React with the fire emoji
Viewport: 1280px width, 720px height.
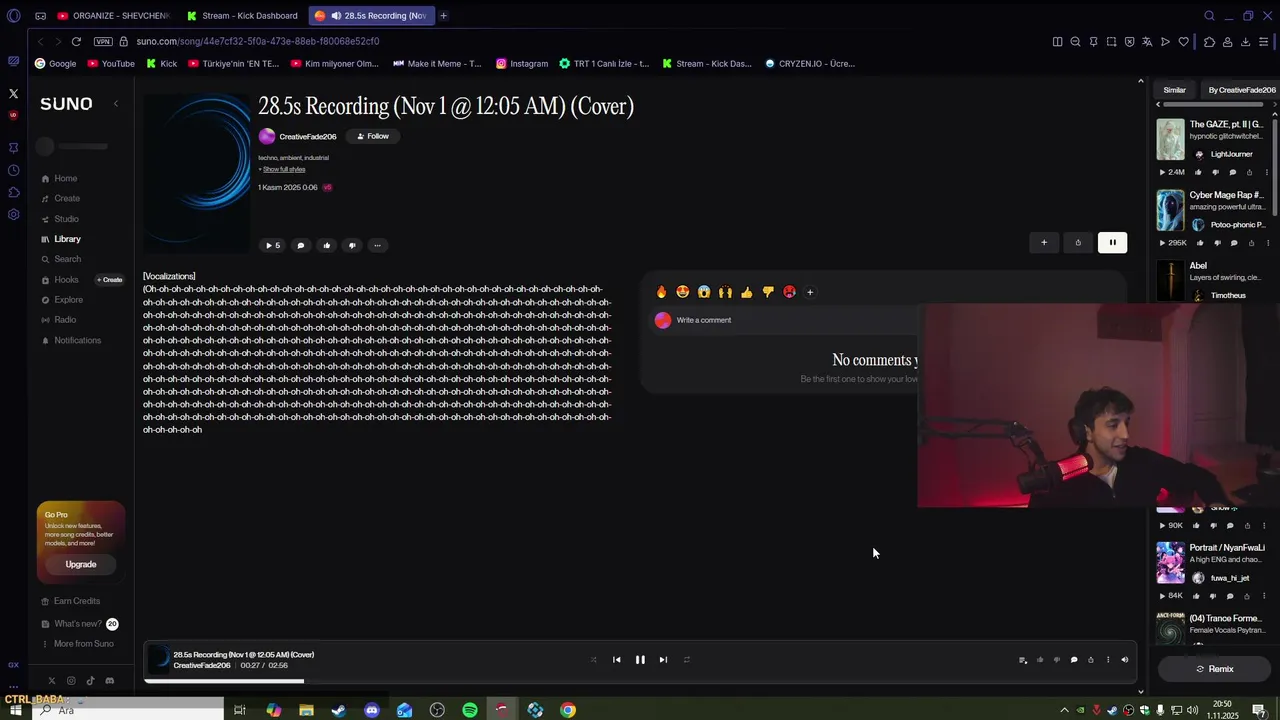[661, 292]
